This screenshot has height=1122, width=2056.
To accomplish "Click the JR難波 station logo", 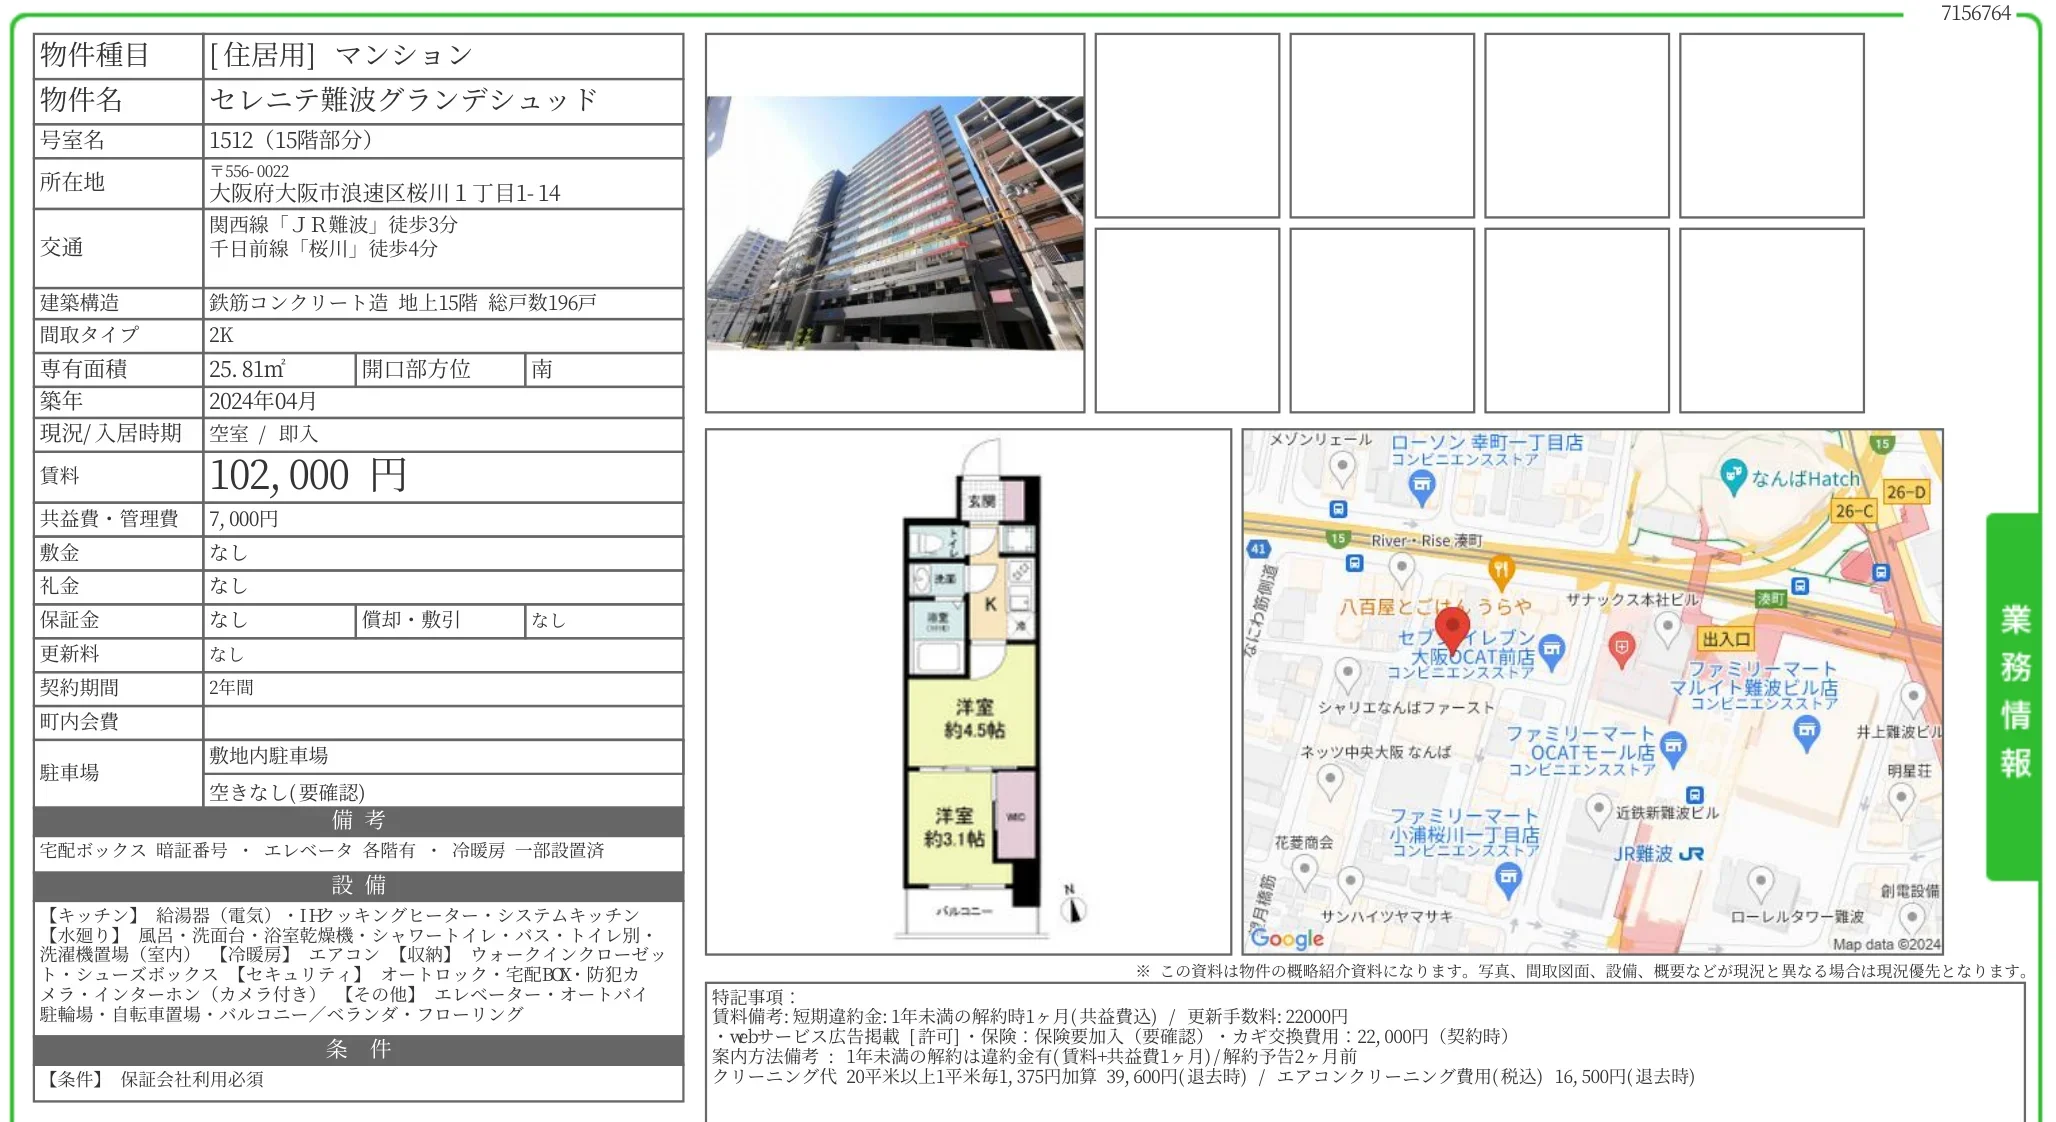I will (x=1691, y=854).
